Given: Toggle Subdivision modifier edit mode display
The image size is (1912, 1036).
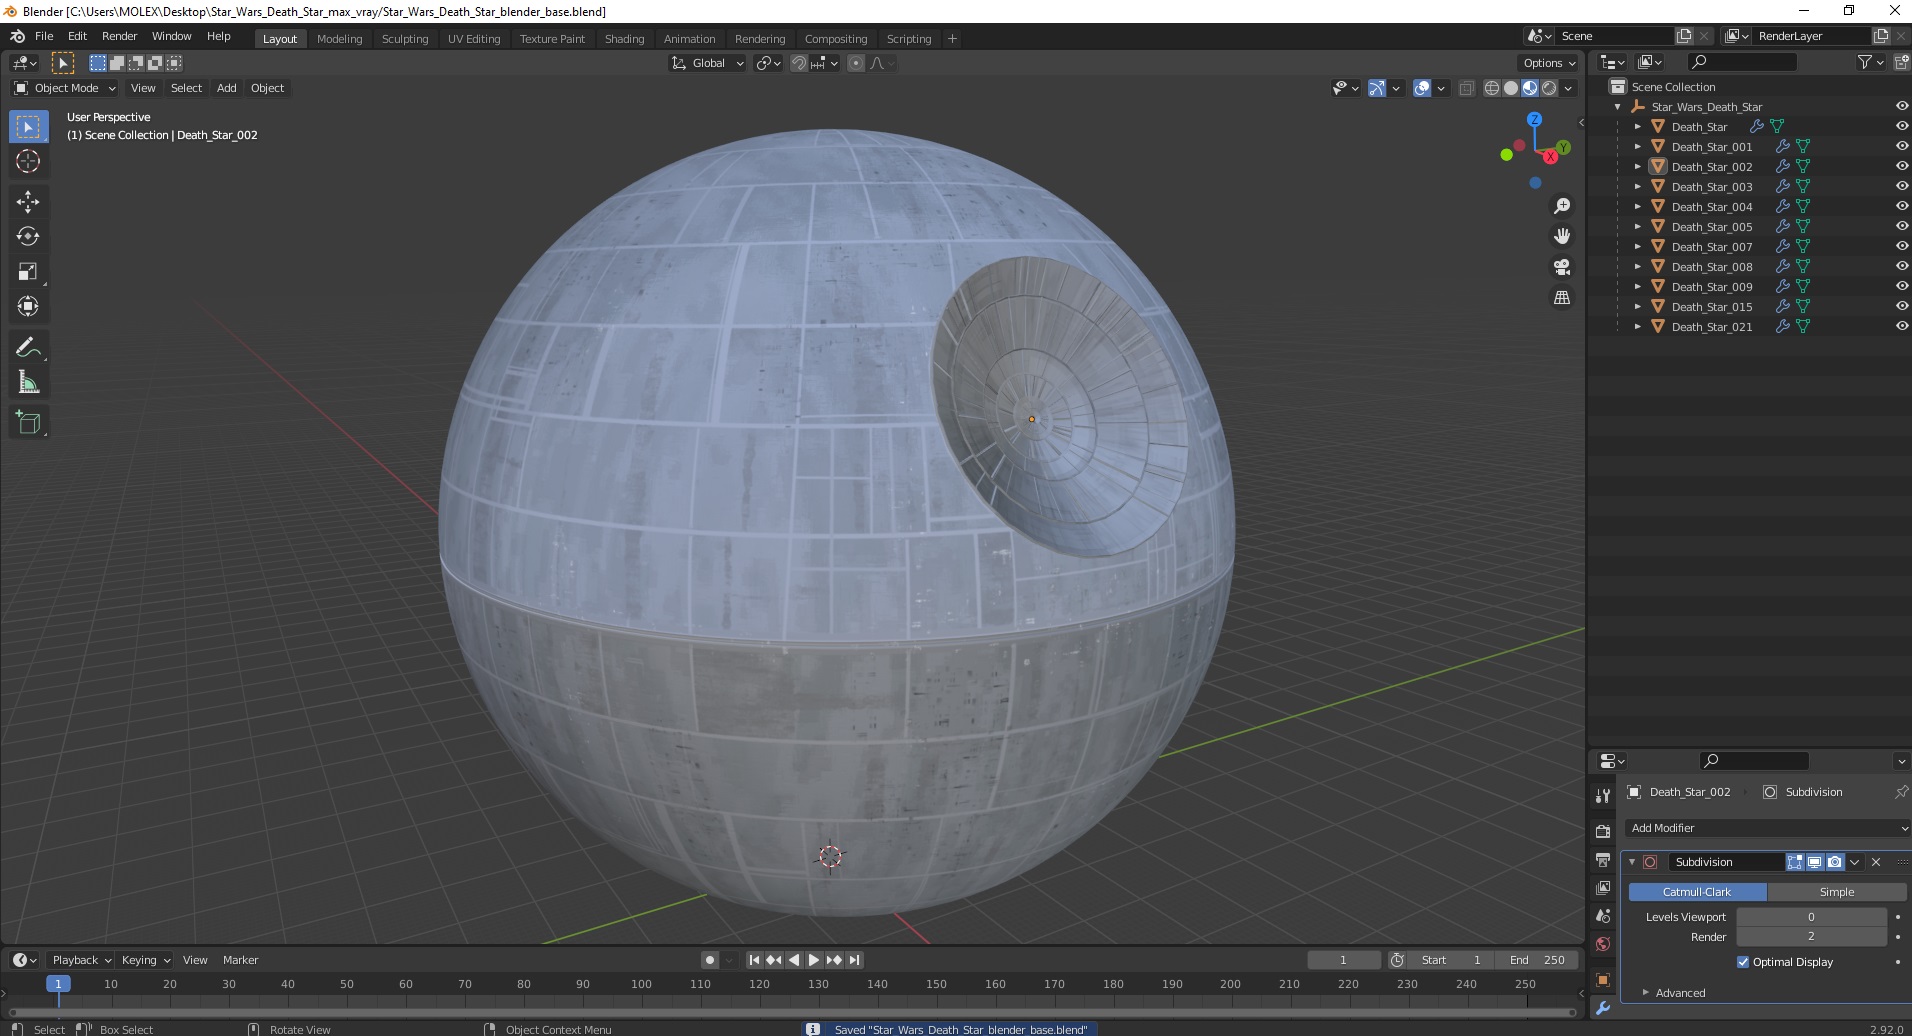Looking at the screenshot, I should (1795, 862).
